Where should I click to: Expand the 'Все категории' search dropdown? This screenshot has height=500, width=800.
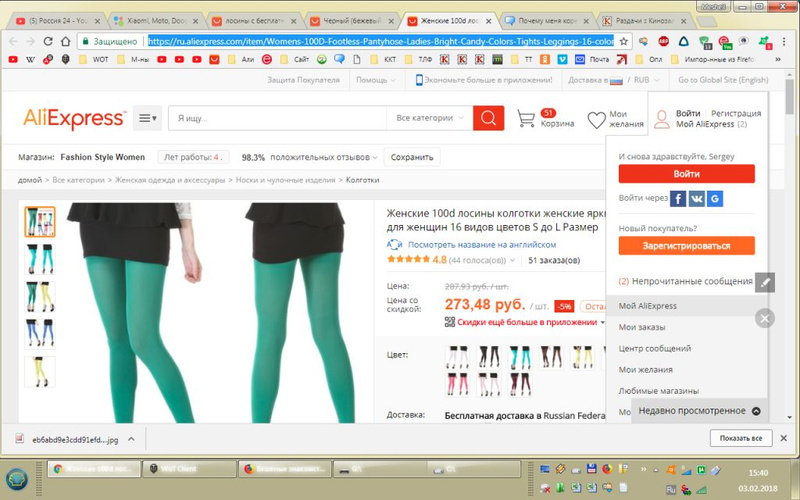pyautogui.click(x=430, y=118)
